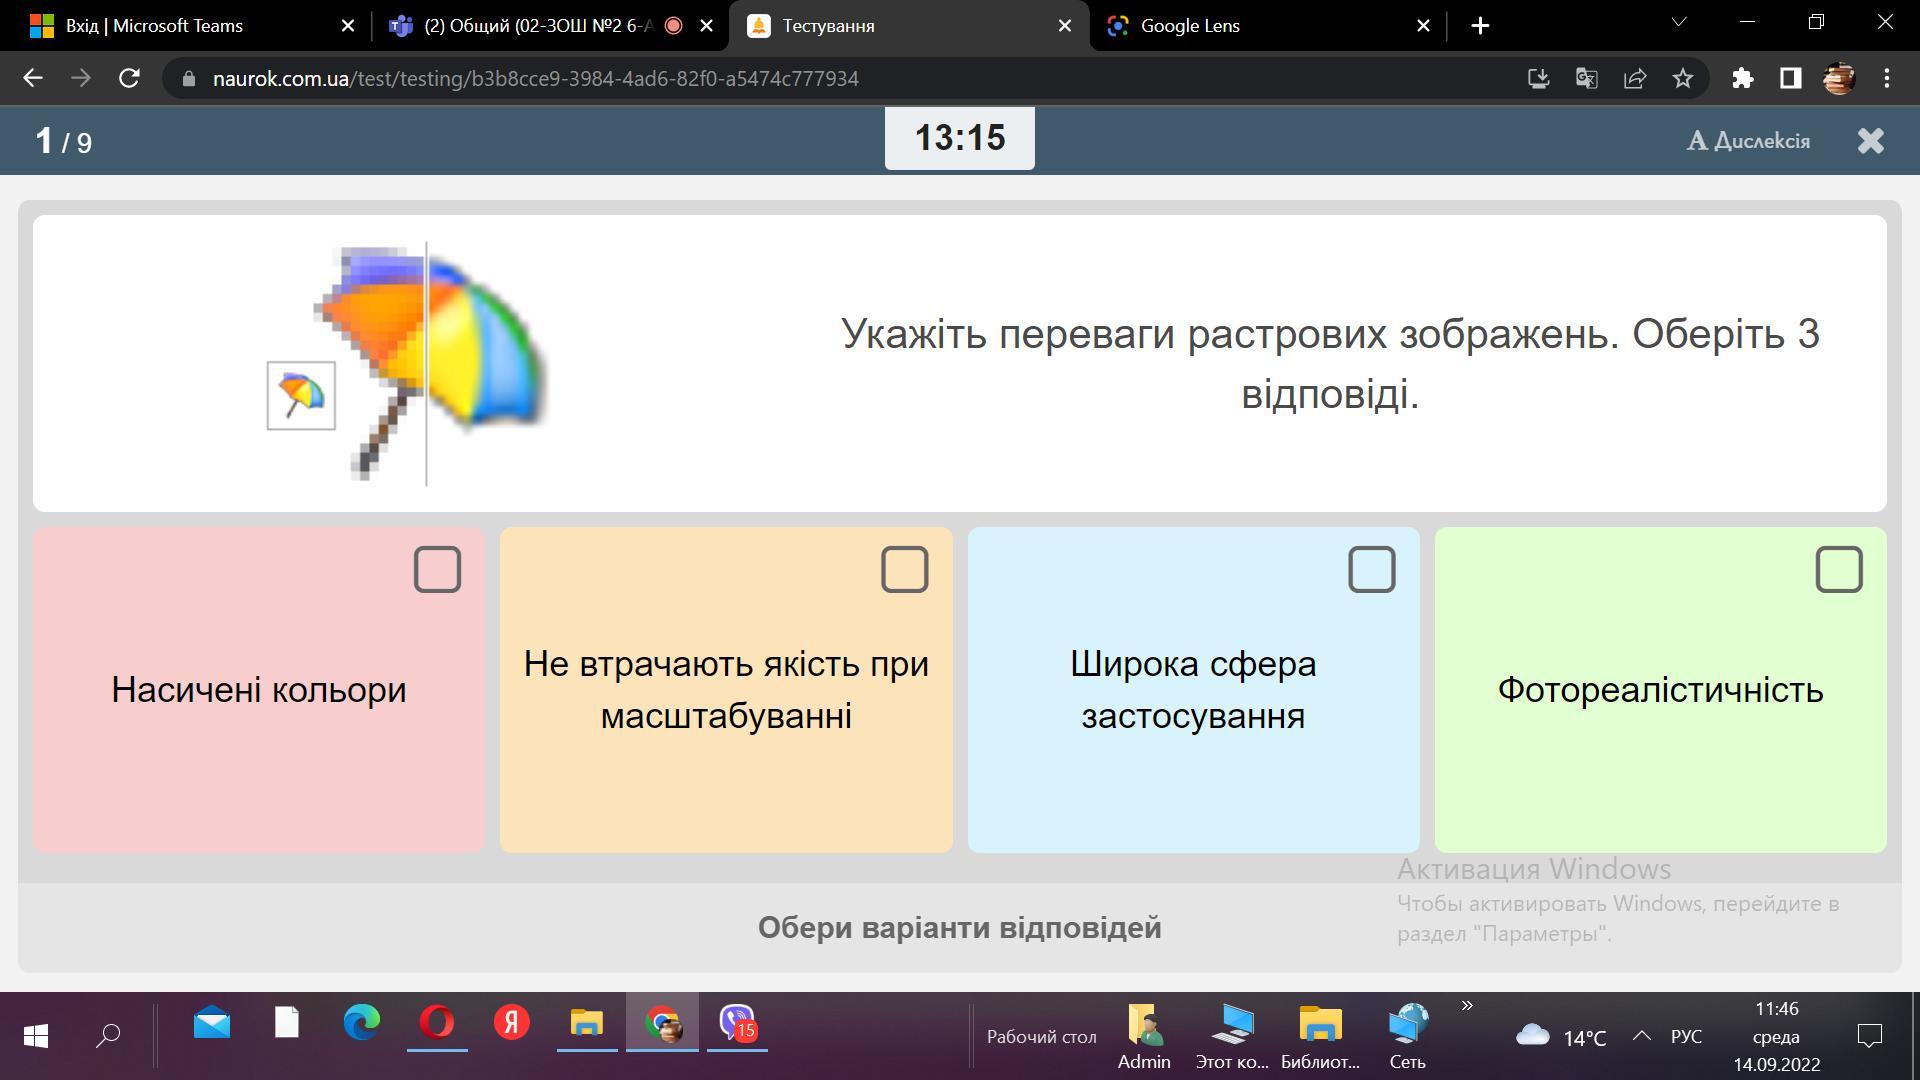Reload the current page
The image size is (1920, 1080).
pyautogui.click(x=129, y=78)
